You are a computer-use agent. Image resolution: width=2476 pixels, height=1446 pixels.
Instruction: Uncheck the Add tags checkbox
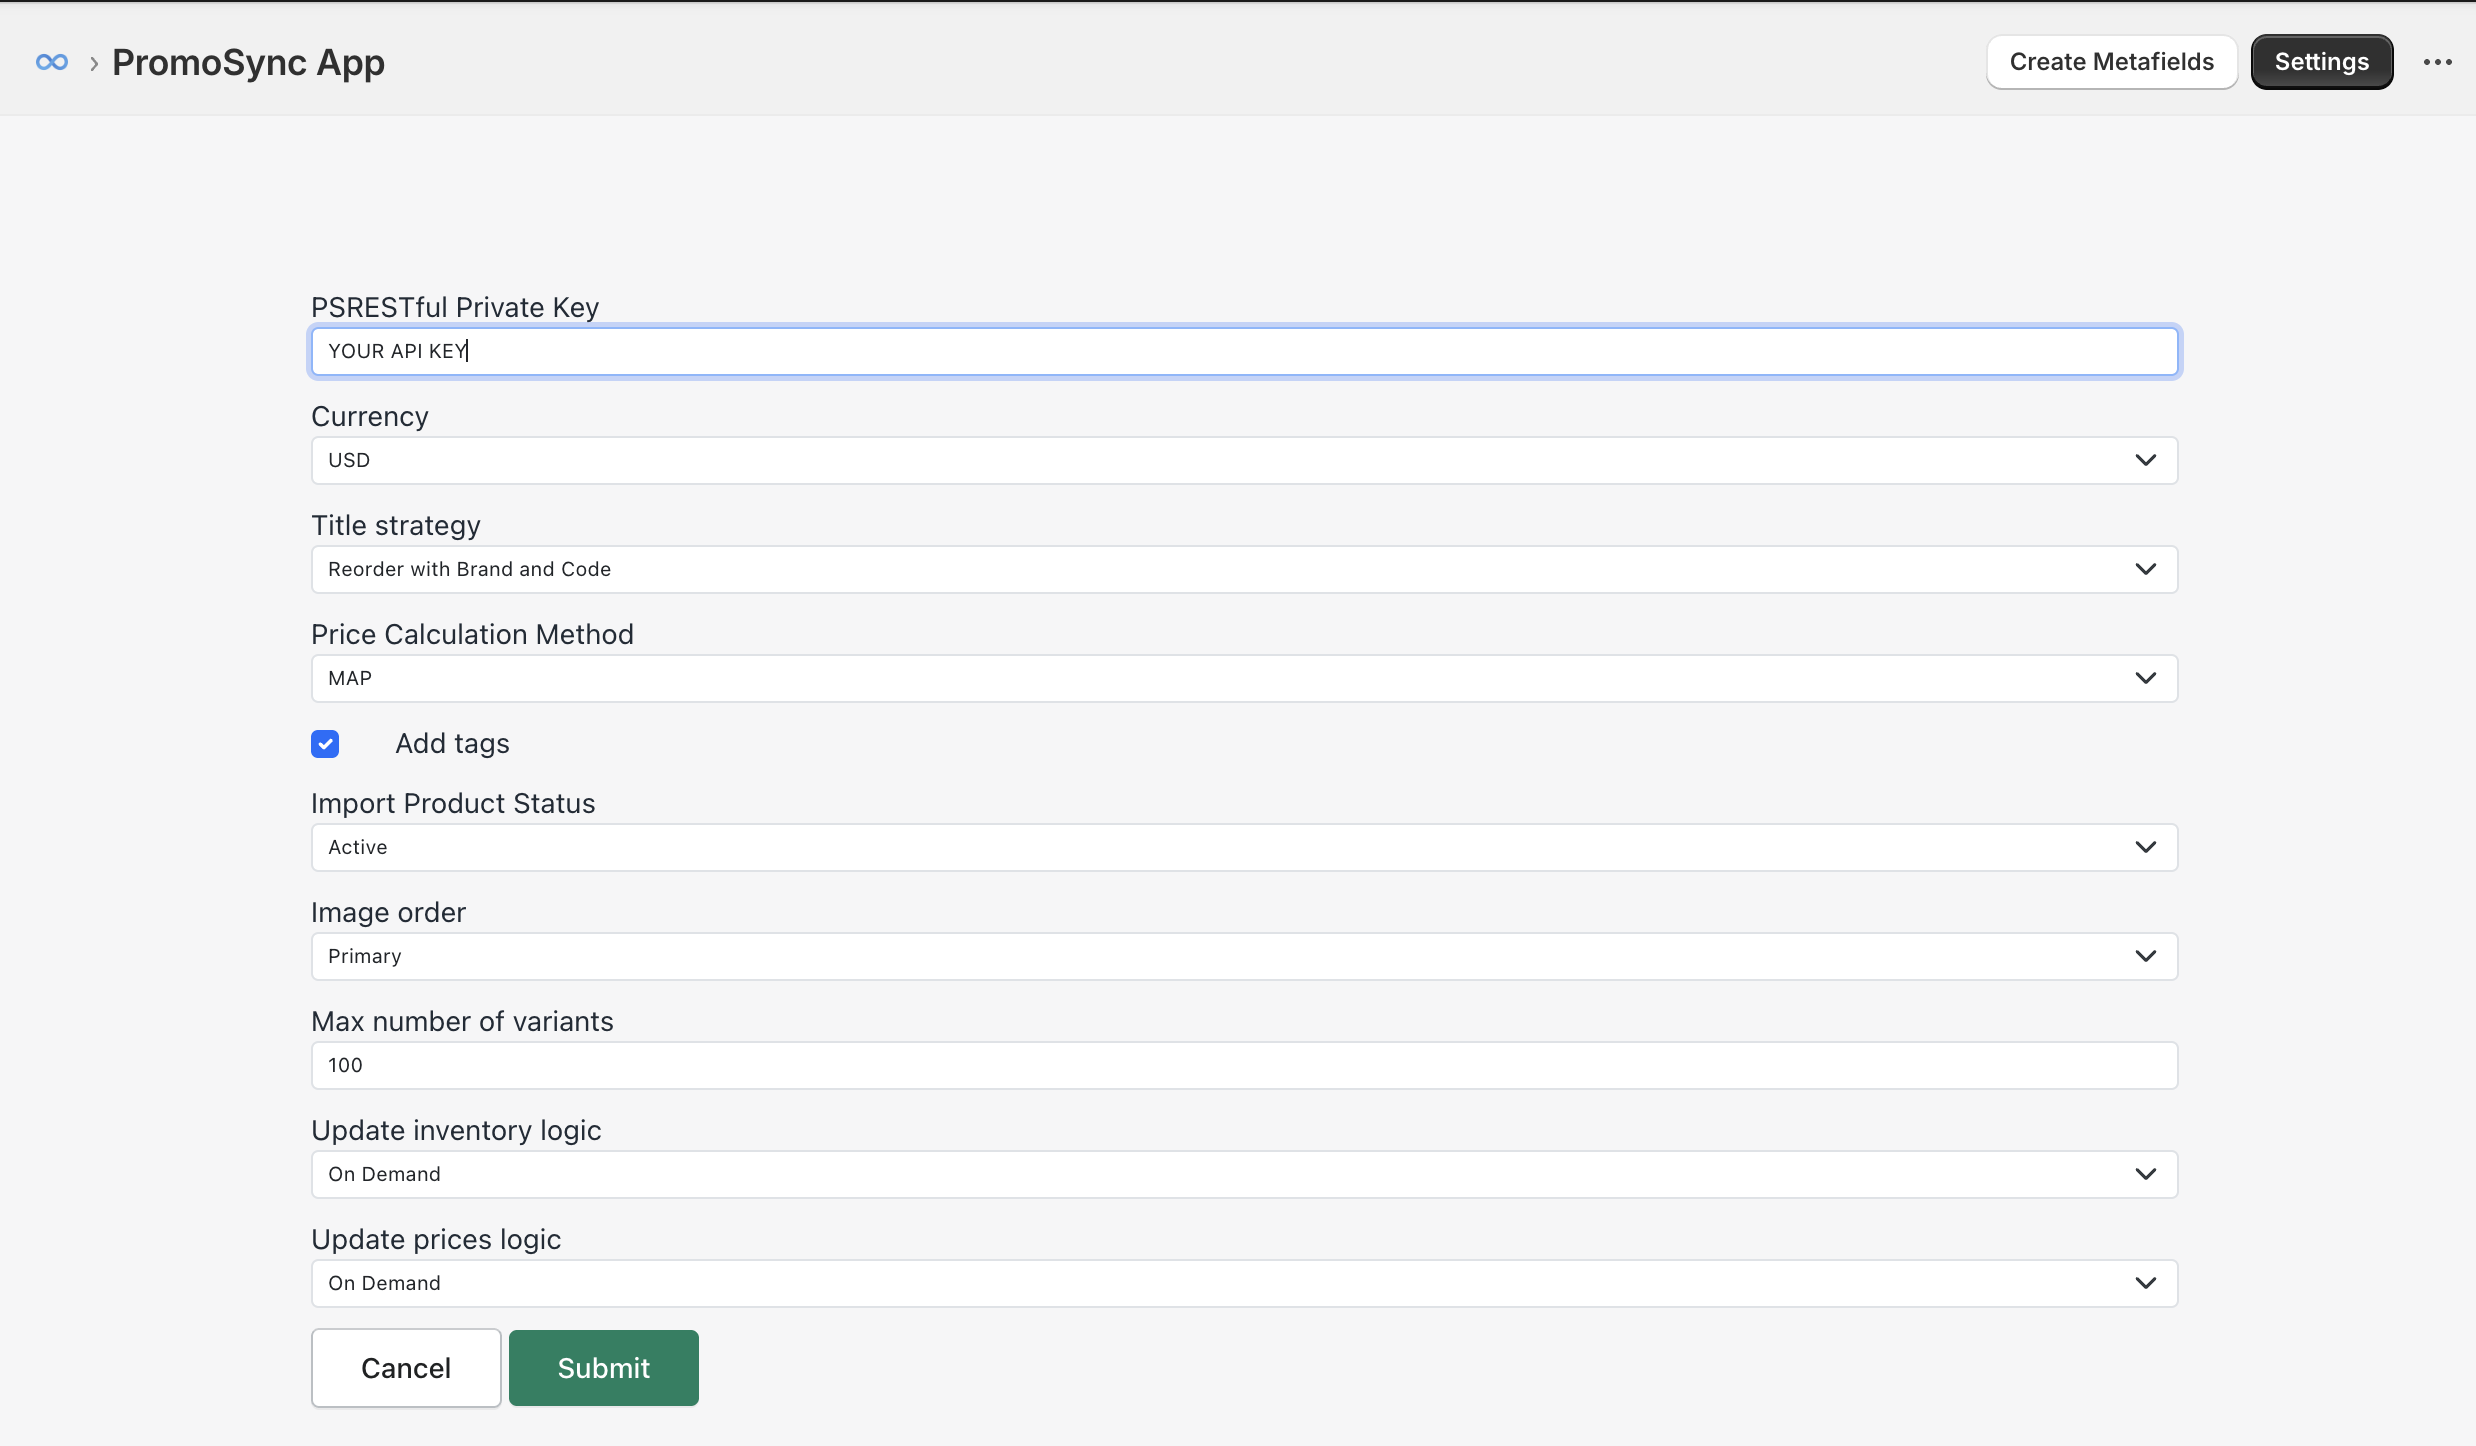(325, 744)
